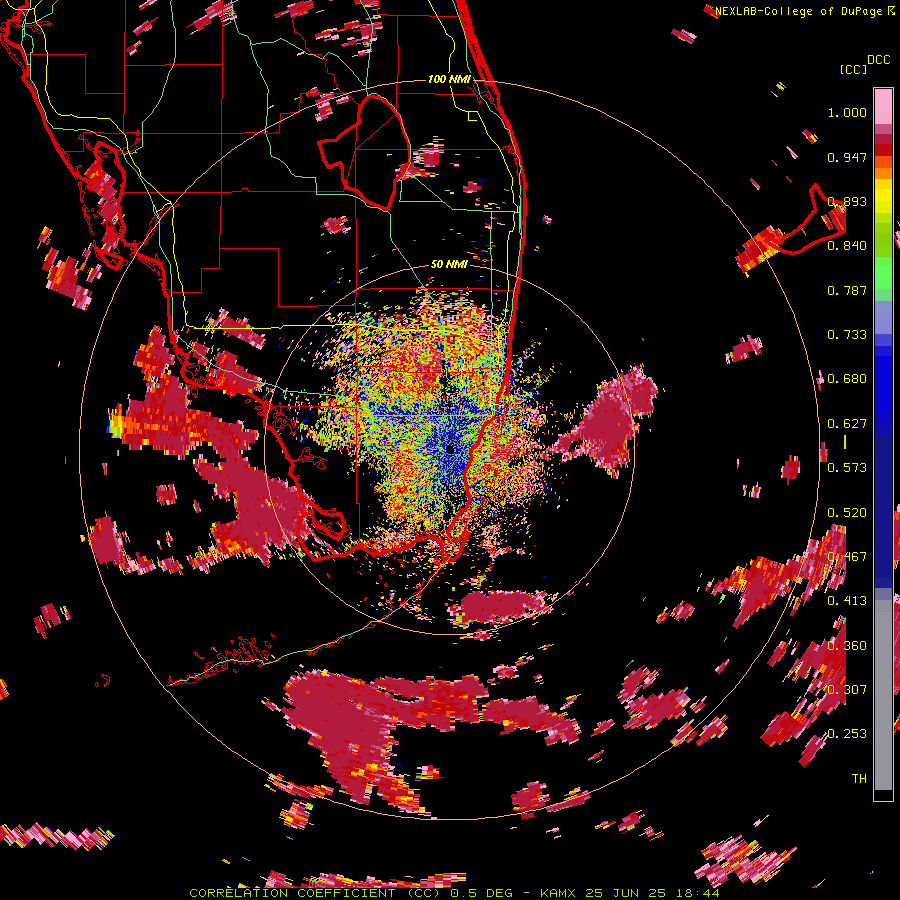The height and width of the screenshot is (900, 900).
Task: Click the 0.627 legend value
Action: coord(847,424)
